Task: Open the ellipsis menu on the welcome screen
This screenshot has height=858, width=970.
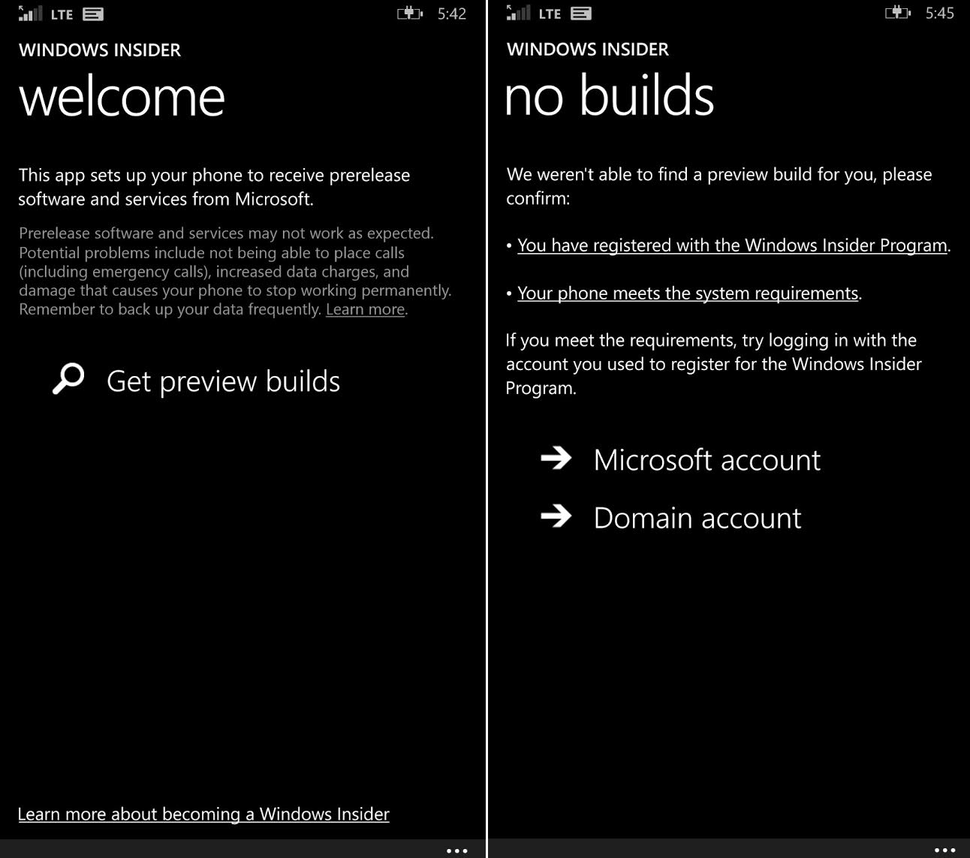Action: [457, 850]
